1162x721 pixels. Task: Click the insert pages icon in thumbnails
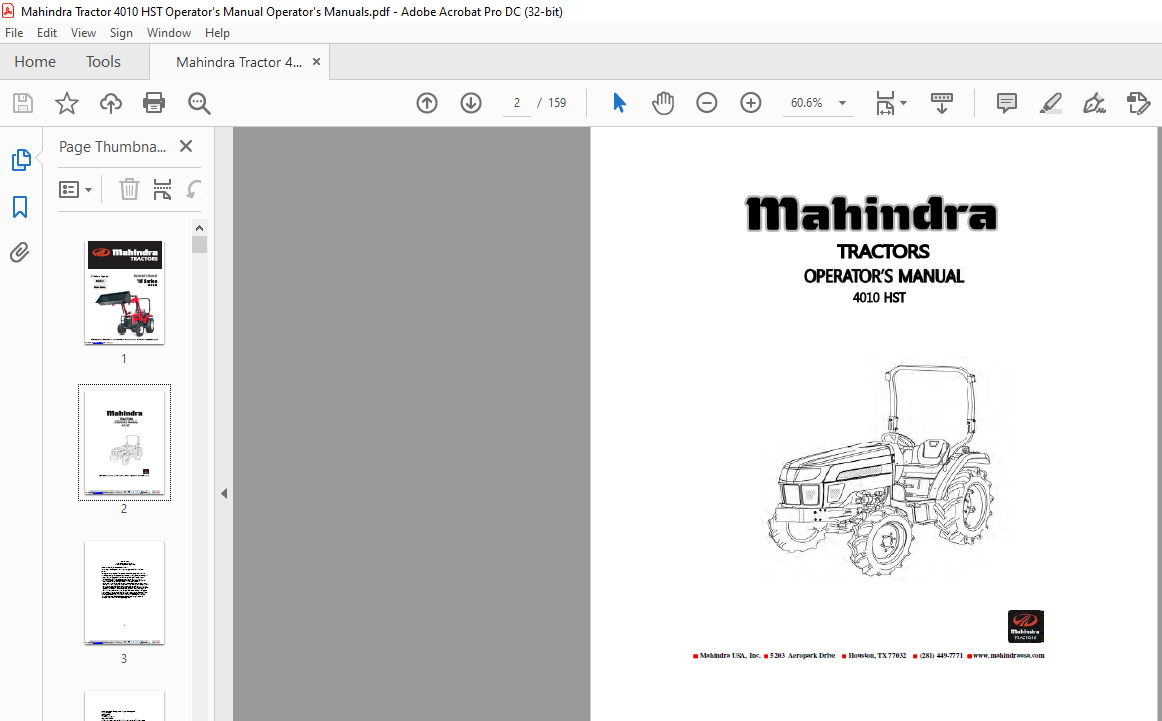point(162,190)
